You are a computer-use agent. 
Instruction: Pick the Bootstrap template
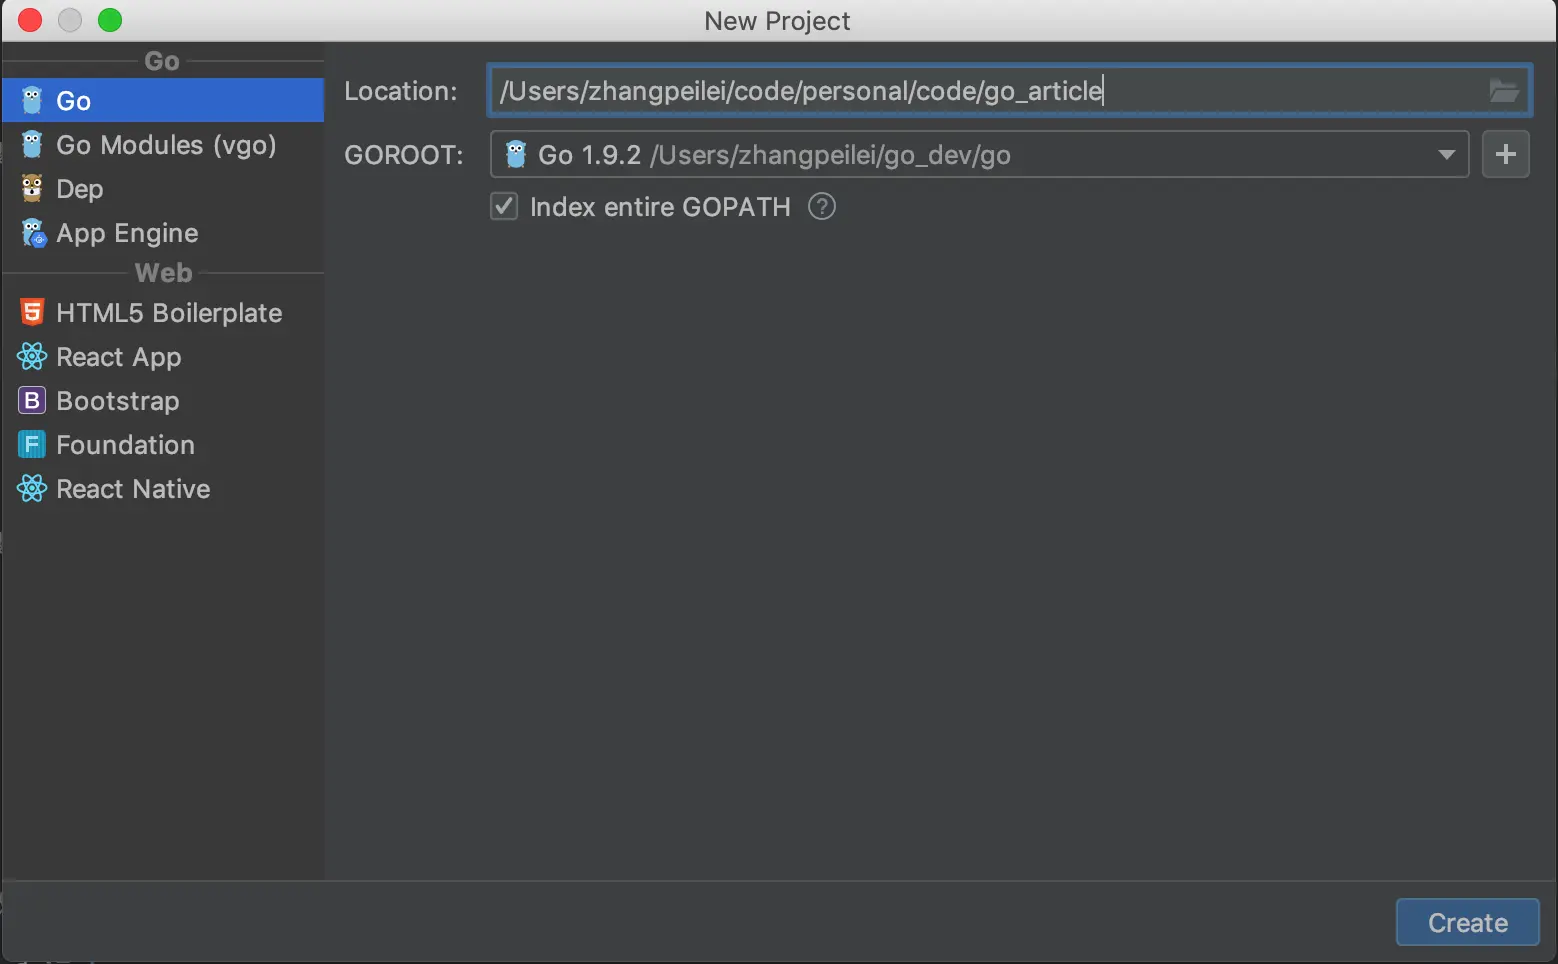click(x=162, y=401)
